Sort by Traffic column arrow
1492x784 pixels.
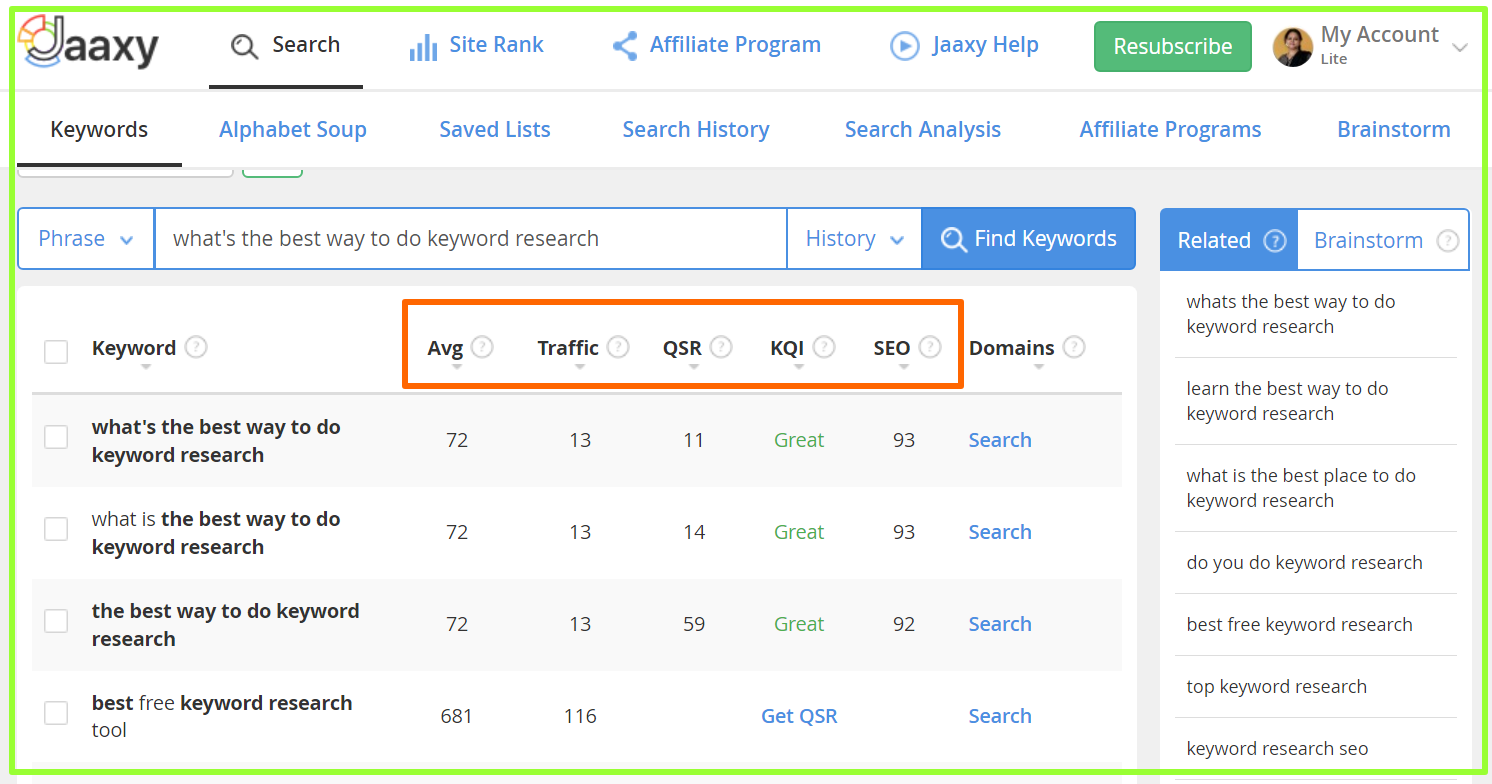coord(580,367)
